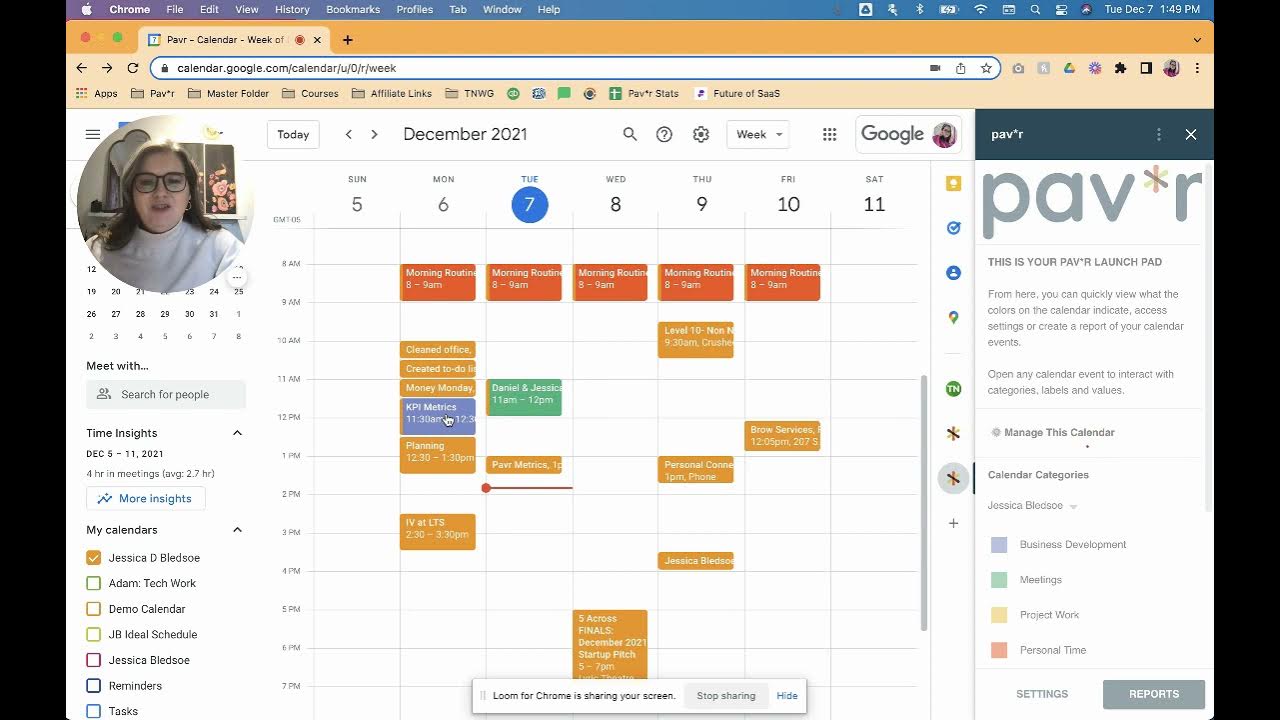This screenshot has height=720, width=1280.
Task: Open Contacts in side panel
Action: (x=953, y=273)
